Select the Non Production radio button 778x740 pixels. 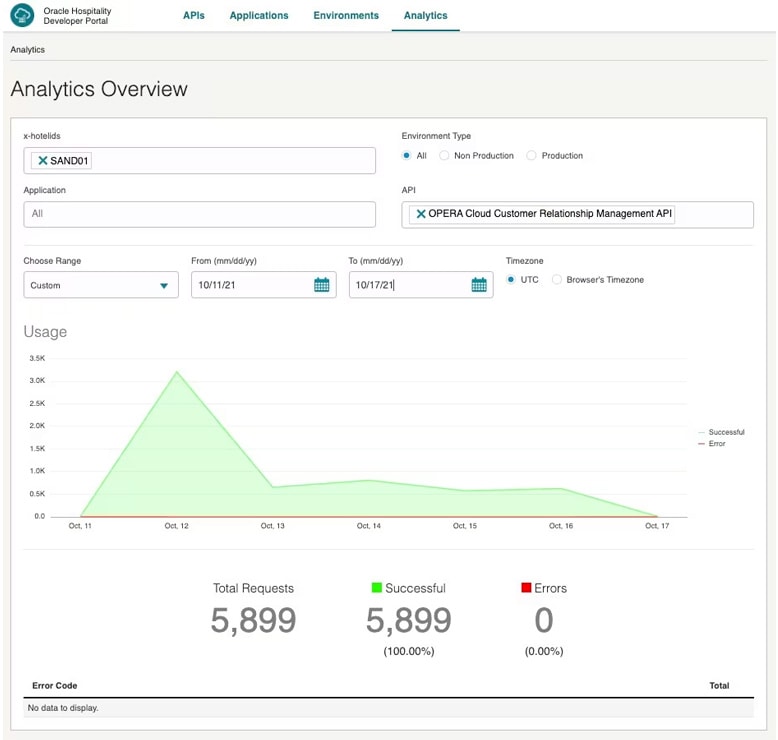pyautogui.click(x=444, y=156)
